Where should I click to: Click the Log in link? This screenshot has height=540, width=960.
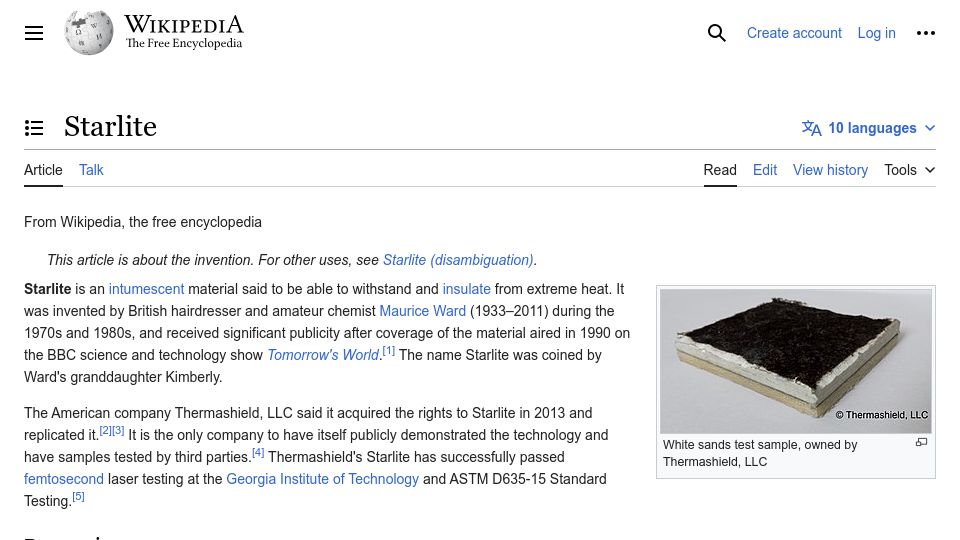(876, 33)
